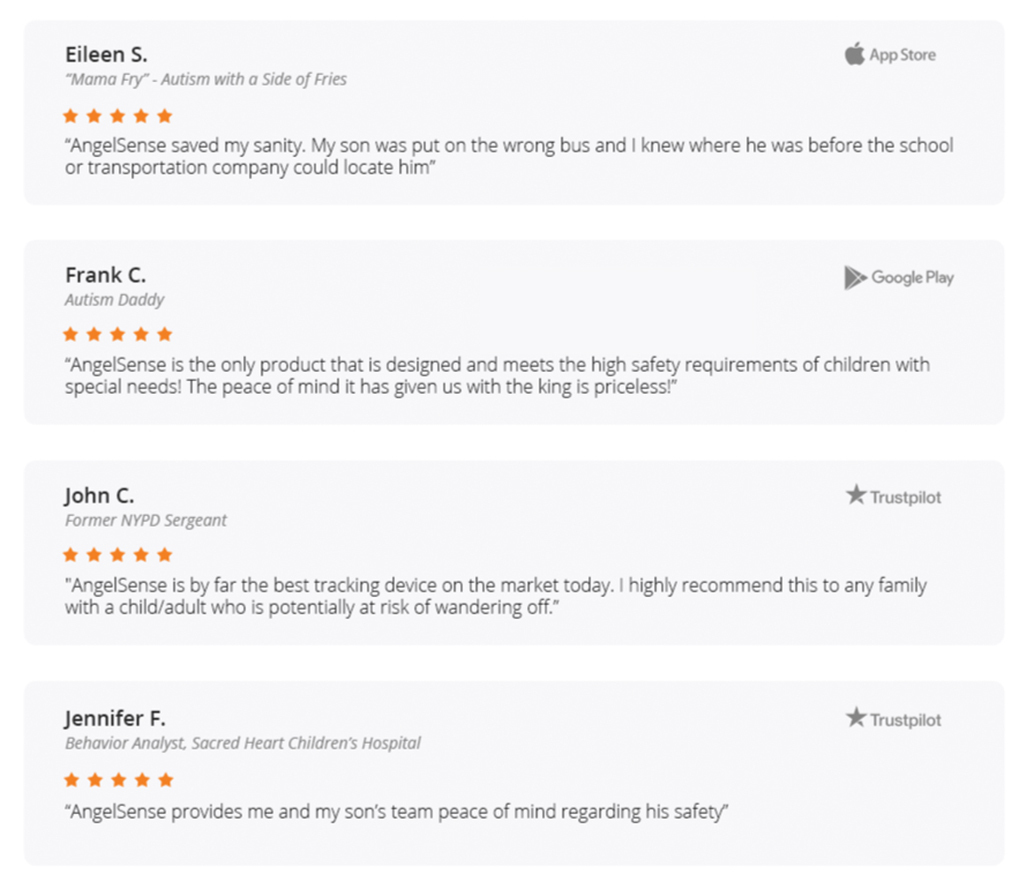Click Trustpilot logo on Jennifer F. review
This screenshot has width=1024, height=894.
click(893, 719)
